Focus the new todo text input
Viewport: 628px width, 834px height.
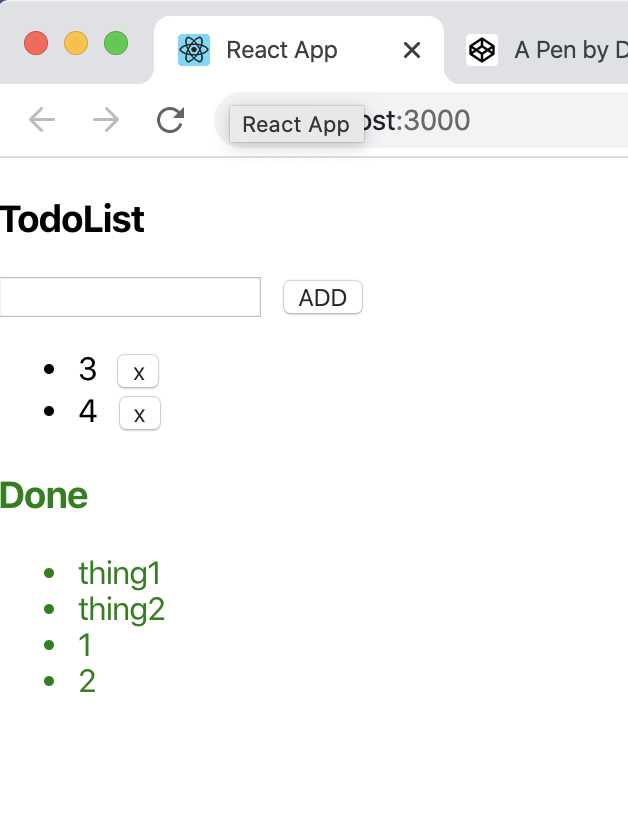pyautogui.click(x=130, y=297)
